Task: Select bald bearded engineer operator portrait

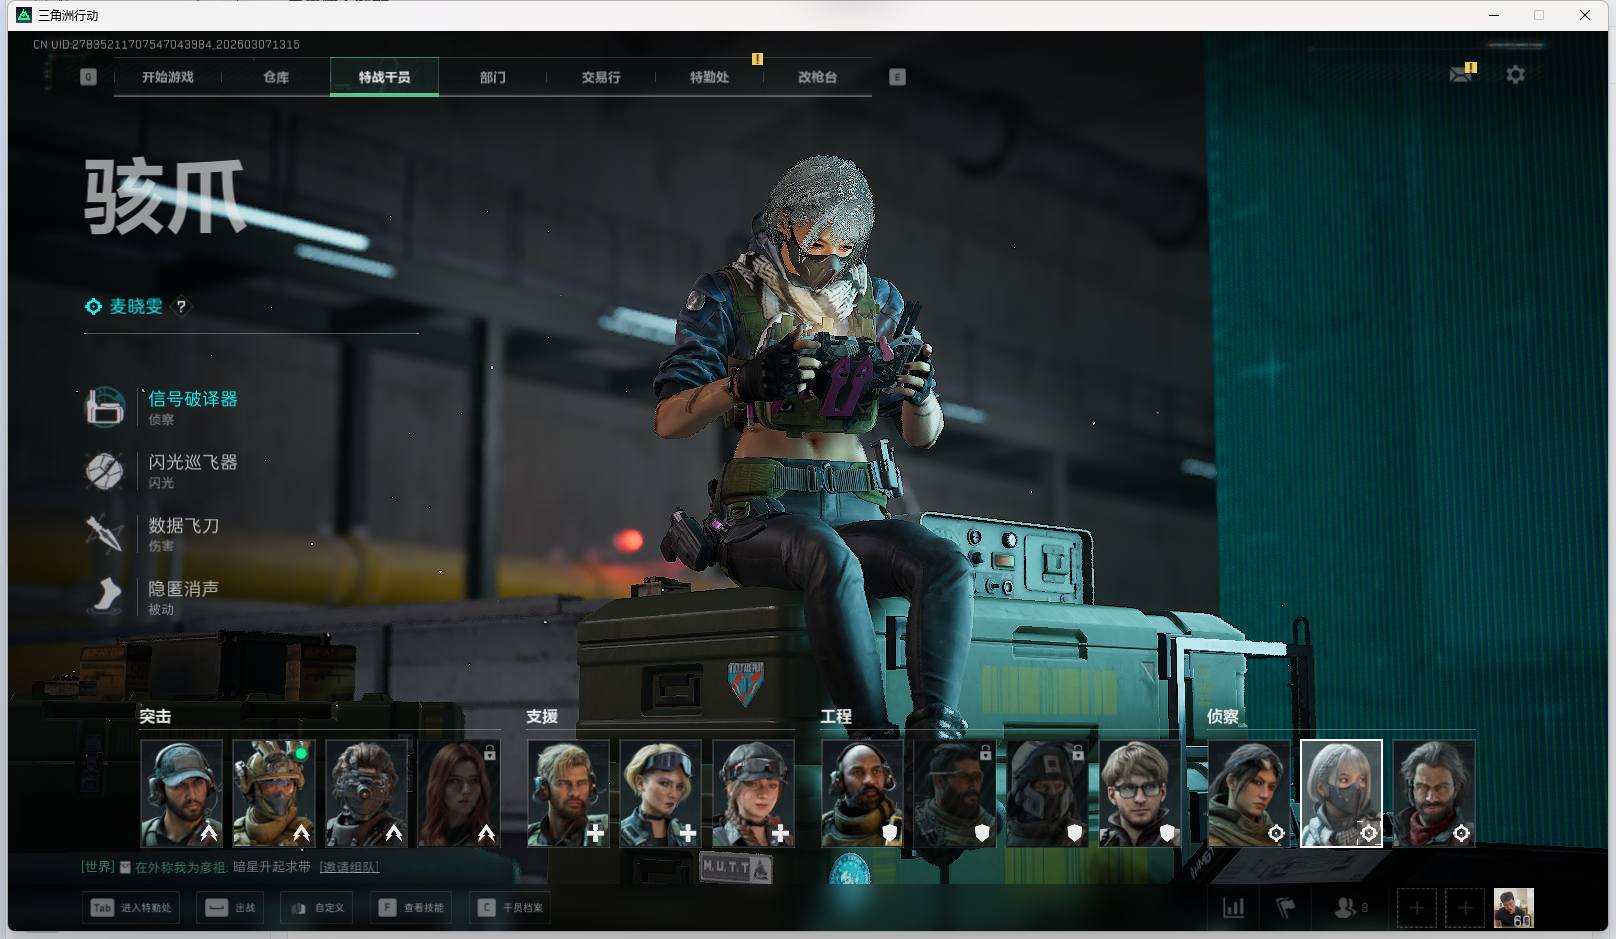Action: 862,794
